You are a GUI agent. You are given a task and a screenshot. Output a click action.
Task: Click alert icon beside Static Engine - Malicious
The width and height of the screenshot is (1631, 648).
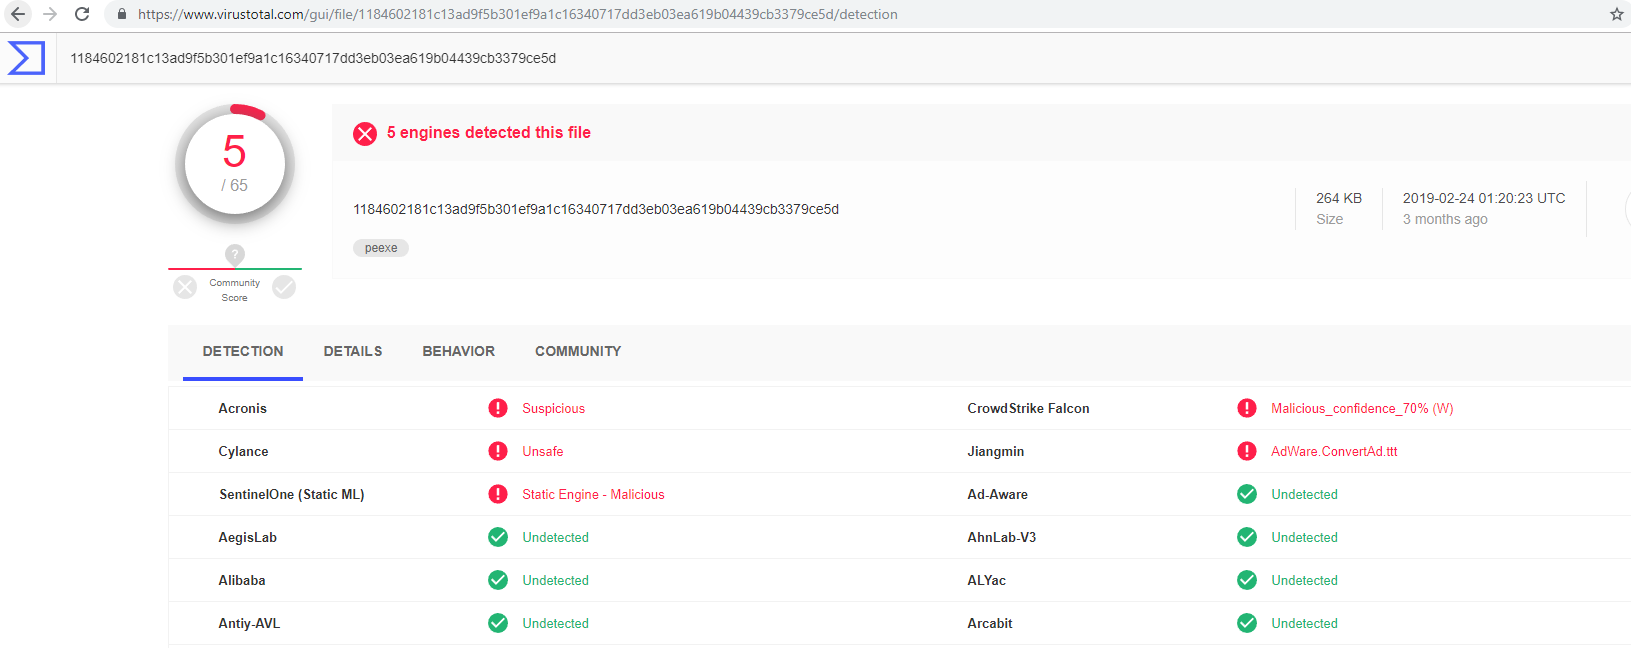[498, 494]
